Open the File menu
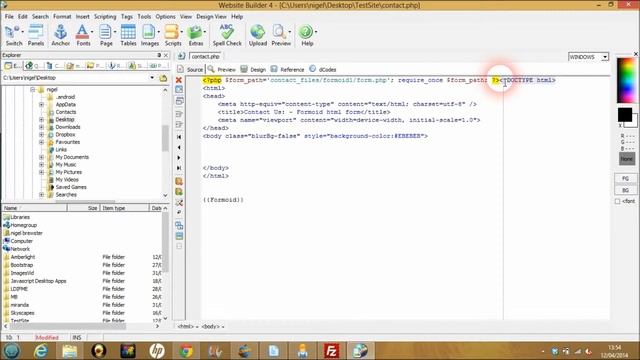This screenshot has width=640, height=360. tap(9, 17)
